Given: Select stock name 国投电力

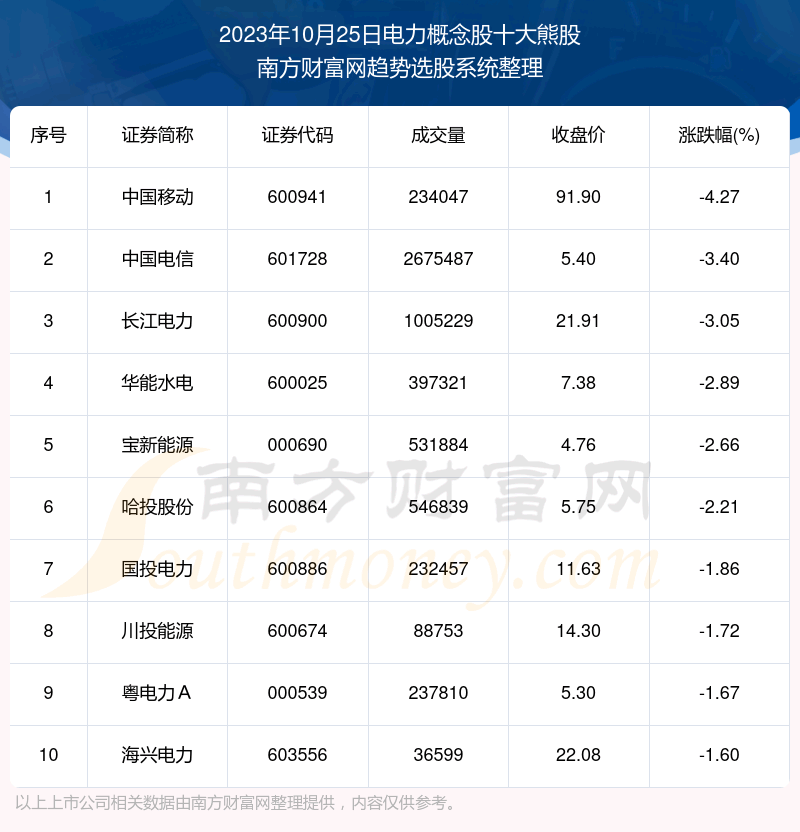Looking at the screenshot, I should coord(158,569).
